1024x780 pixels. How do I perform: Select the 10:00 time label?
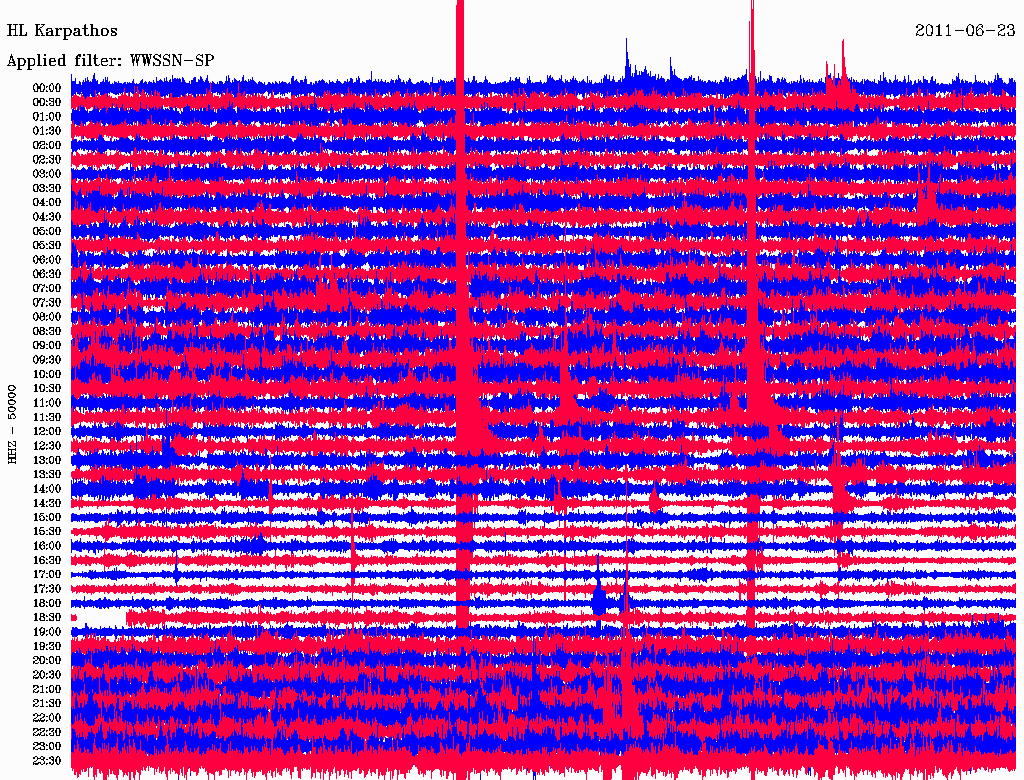47,374
